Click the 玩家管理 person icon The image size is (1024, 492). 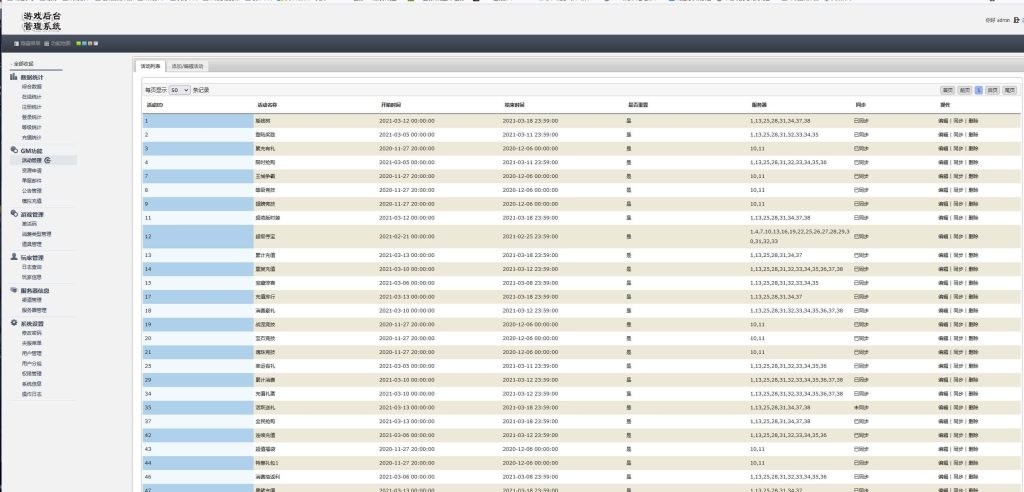coord(14,257)
